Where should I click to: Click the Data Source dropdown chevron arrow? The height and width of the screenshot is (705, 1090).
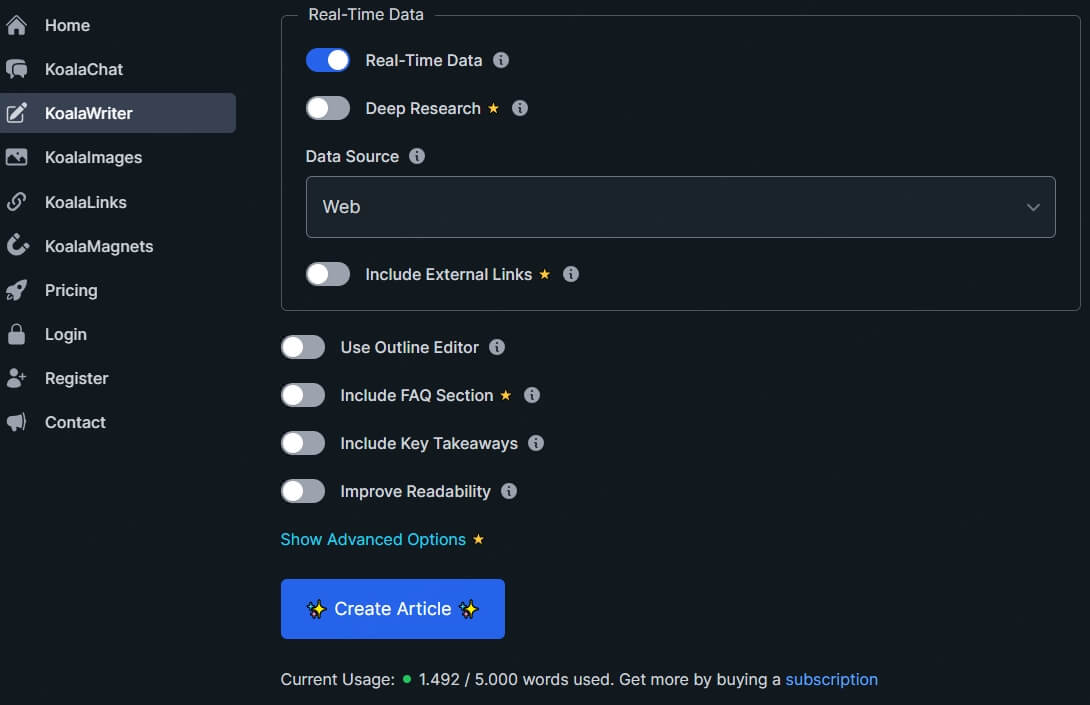click(x=1033, y=207)
